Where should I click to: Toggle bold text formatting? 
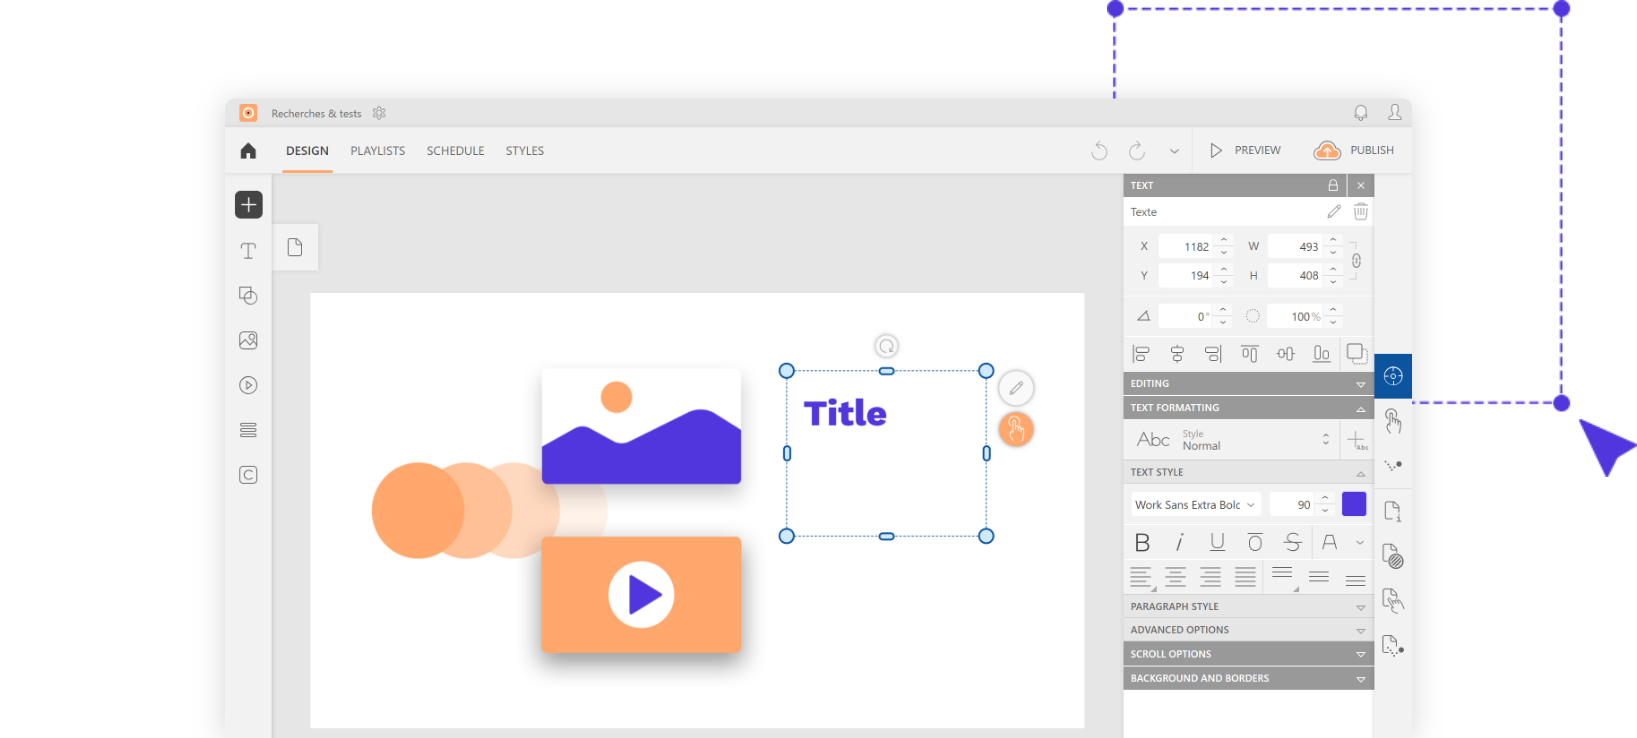tap(1142, 542)
